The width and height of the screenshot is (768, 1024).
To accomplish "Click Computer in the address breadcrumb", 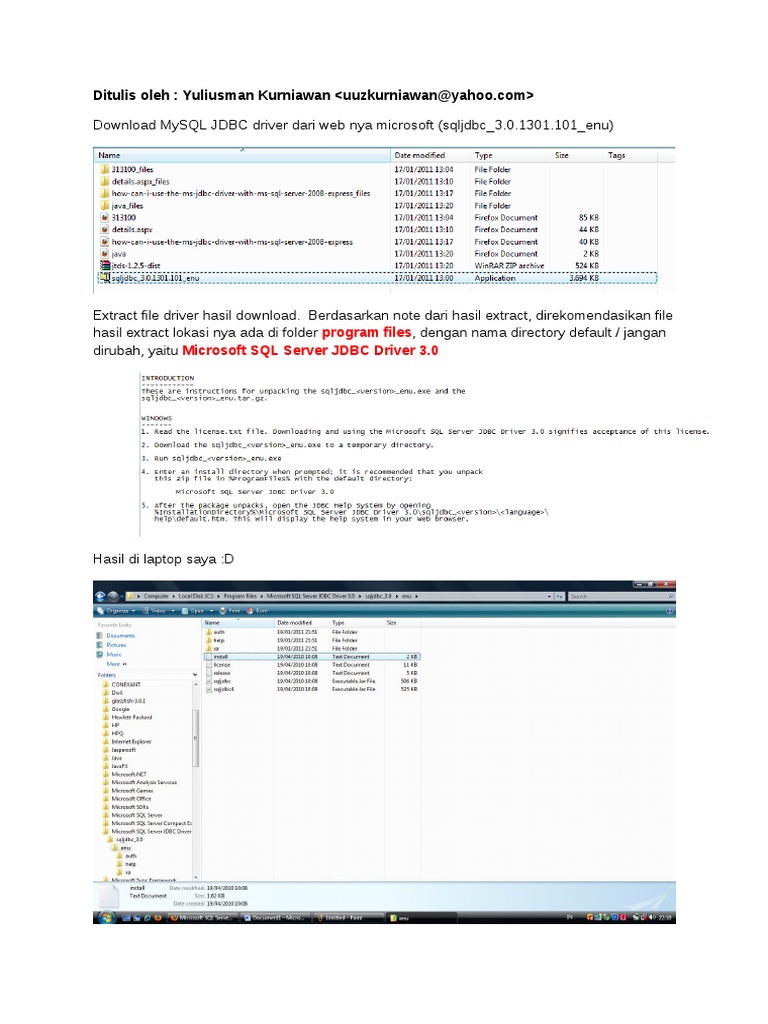I will point(155,596).
